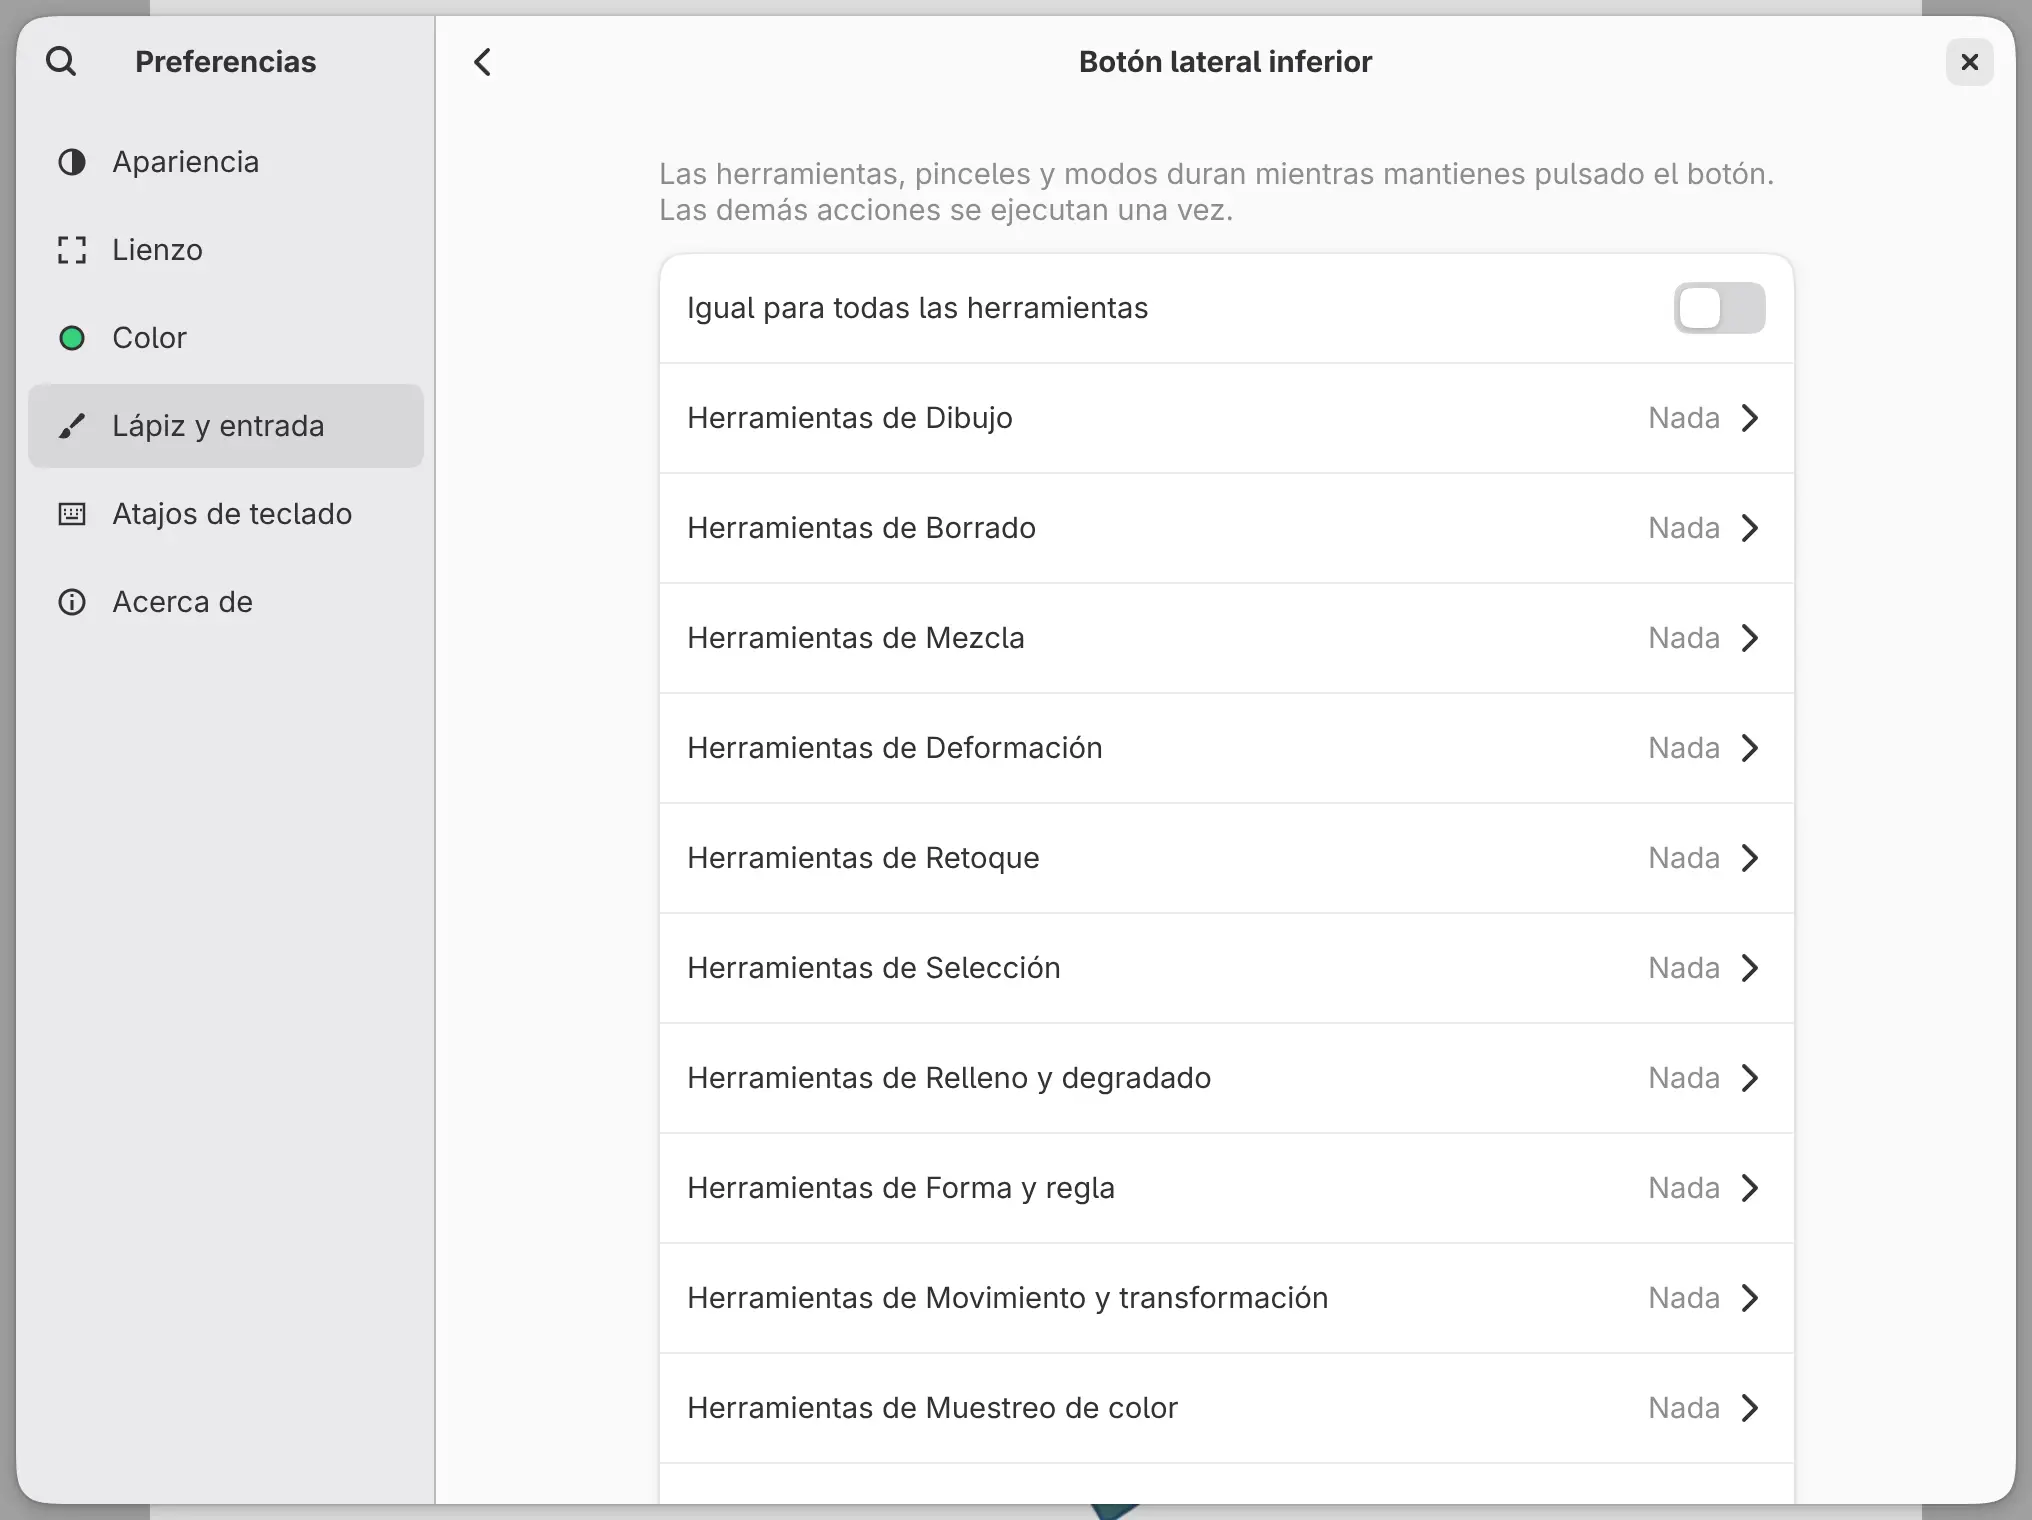Expand Herramientas de Mezcla chevron
This screenshot has width=2032, height=1520.
tap(1749, 638)
